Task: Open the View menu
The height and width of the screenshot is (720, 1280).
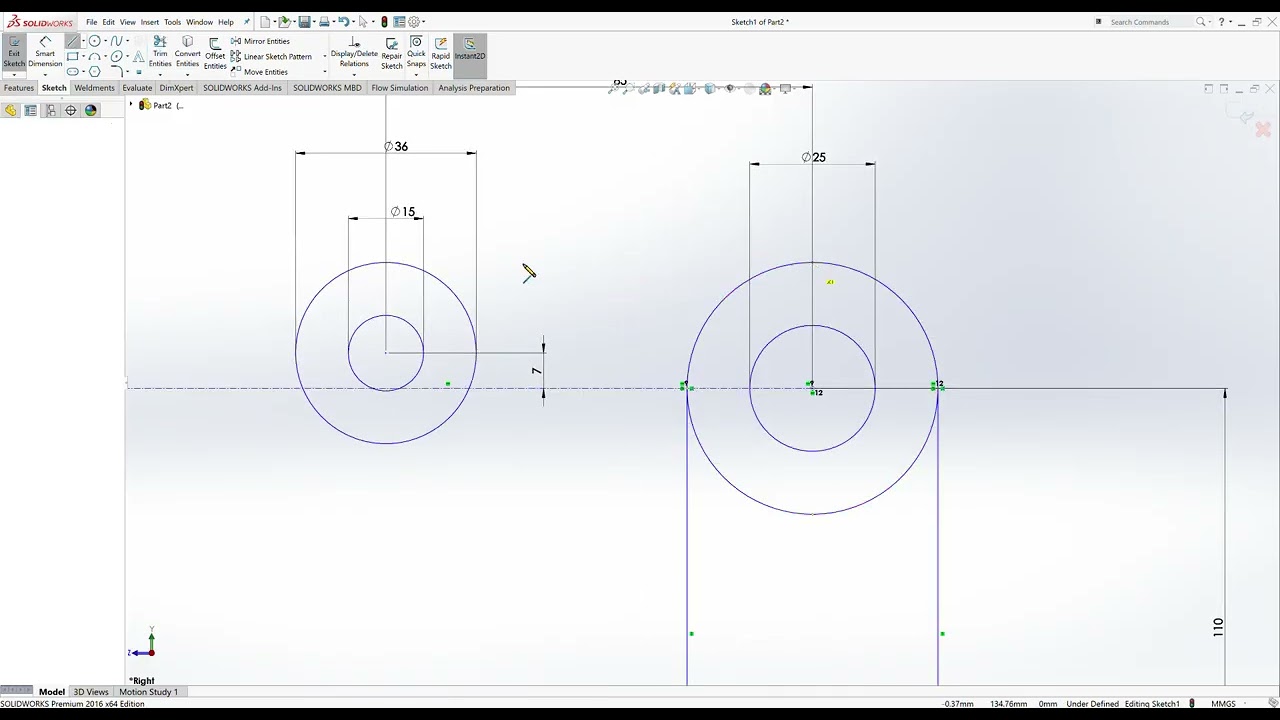Action: pyautogui.click(x=128, y=22)
